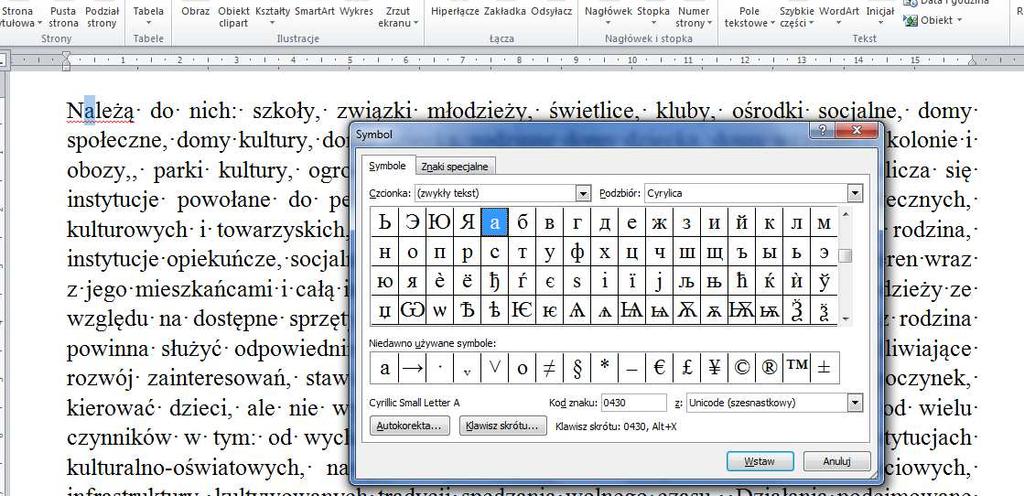
Task: Open the Tabela ribbon dropdown
Action: tap(148, 18)
